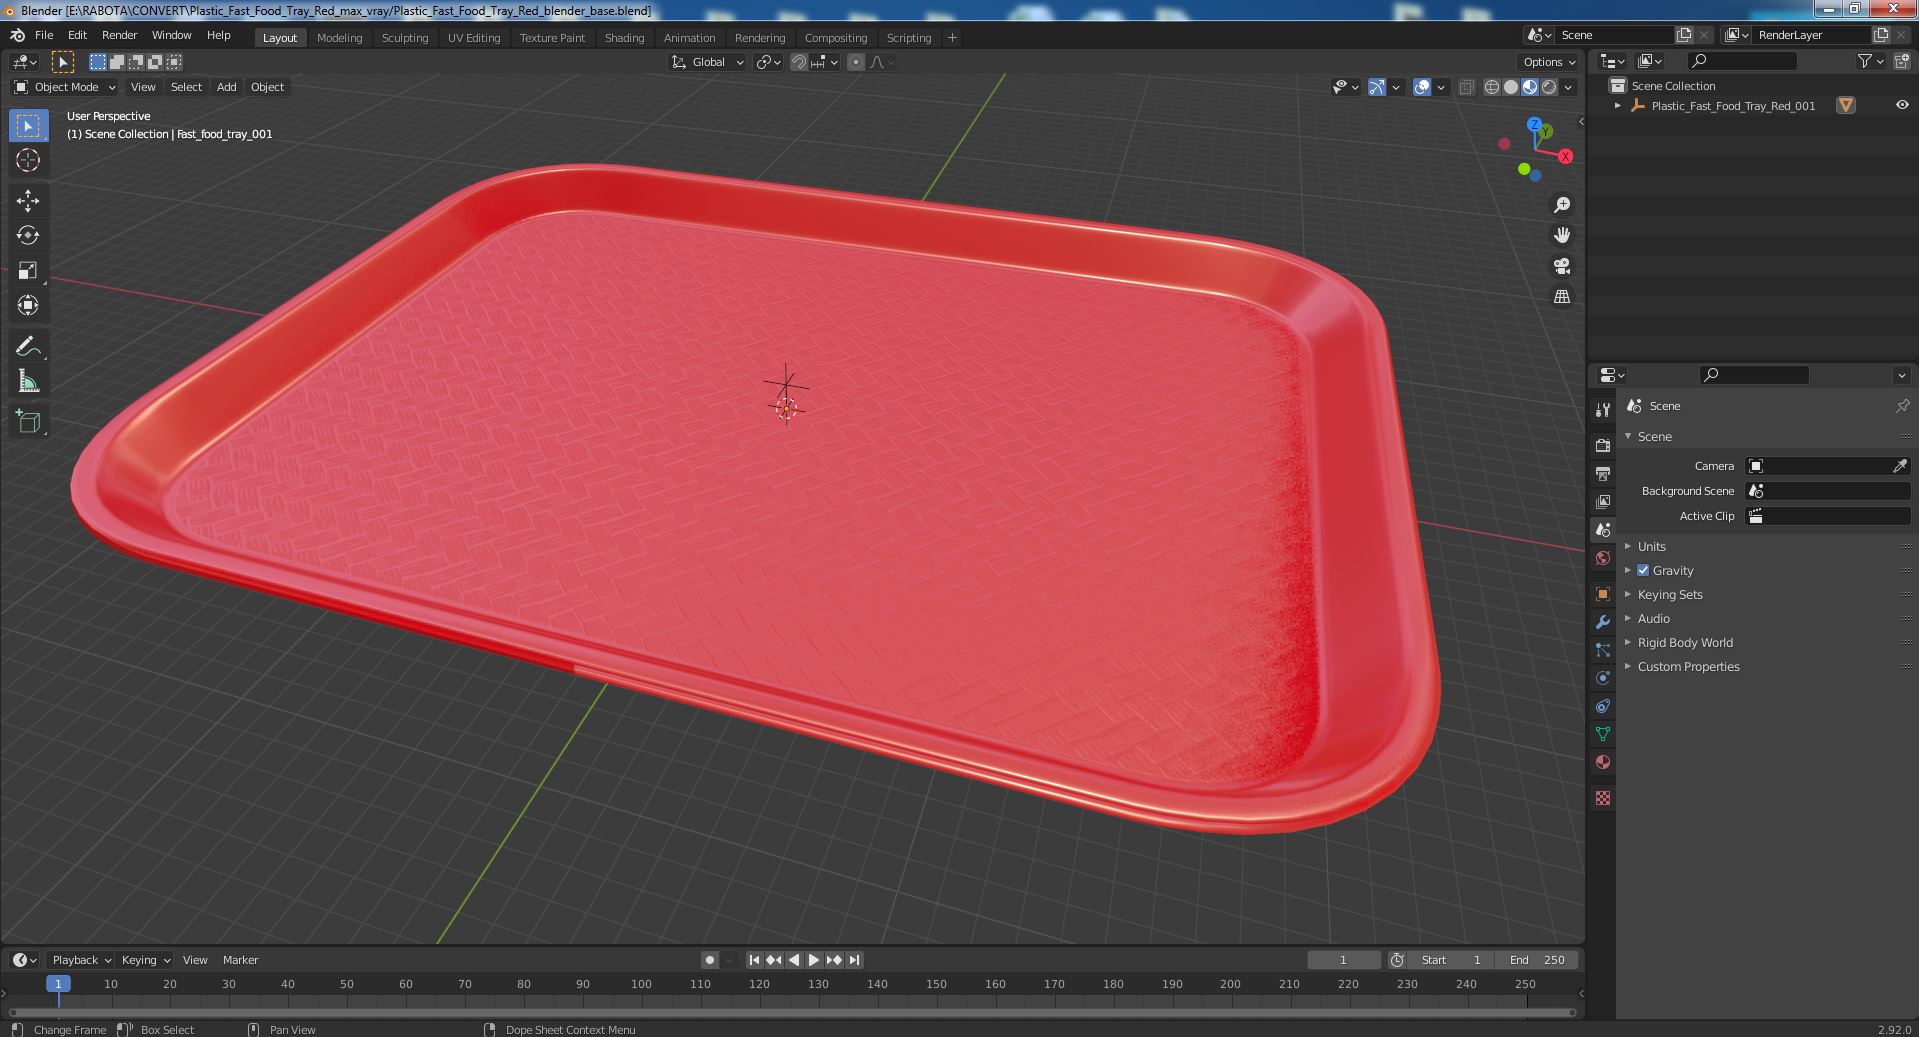Hide Plastic_Fast_Food_Tray_Red_001 with the eye icon
The width and height of the screenshot is (1919, 1037).
pos(1902,105)
